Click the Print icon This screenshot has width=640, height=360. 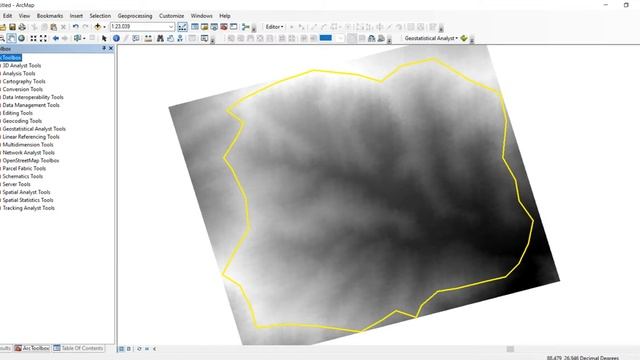pyautogui.click(x=22, y=27)
